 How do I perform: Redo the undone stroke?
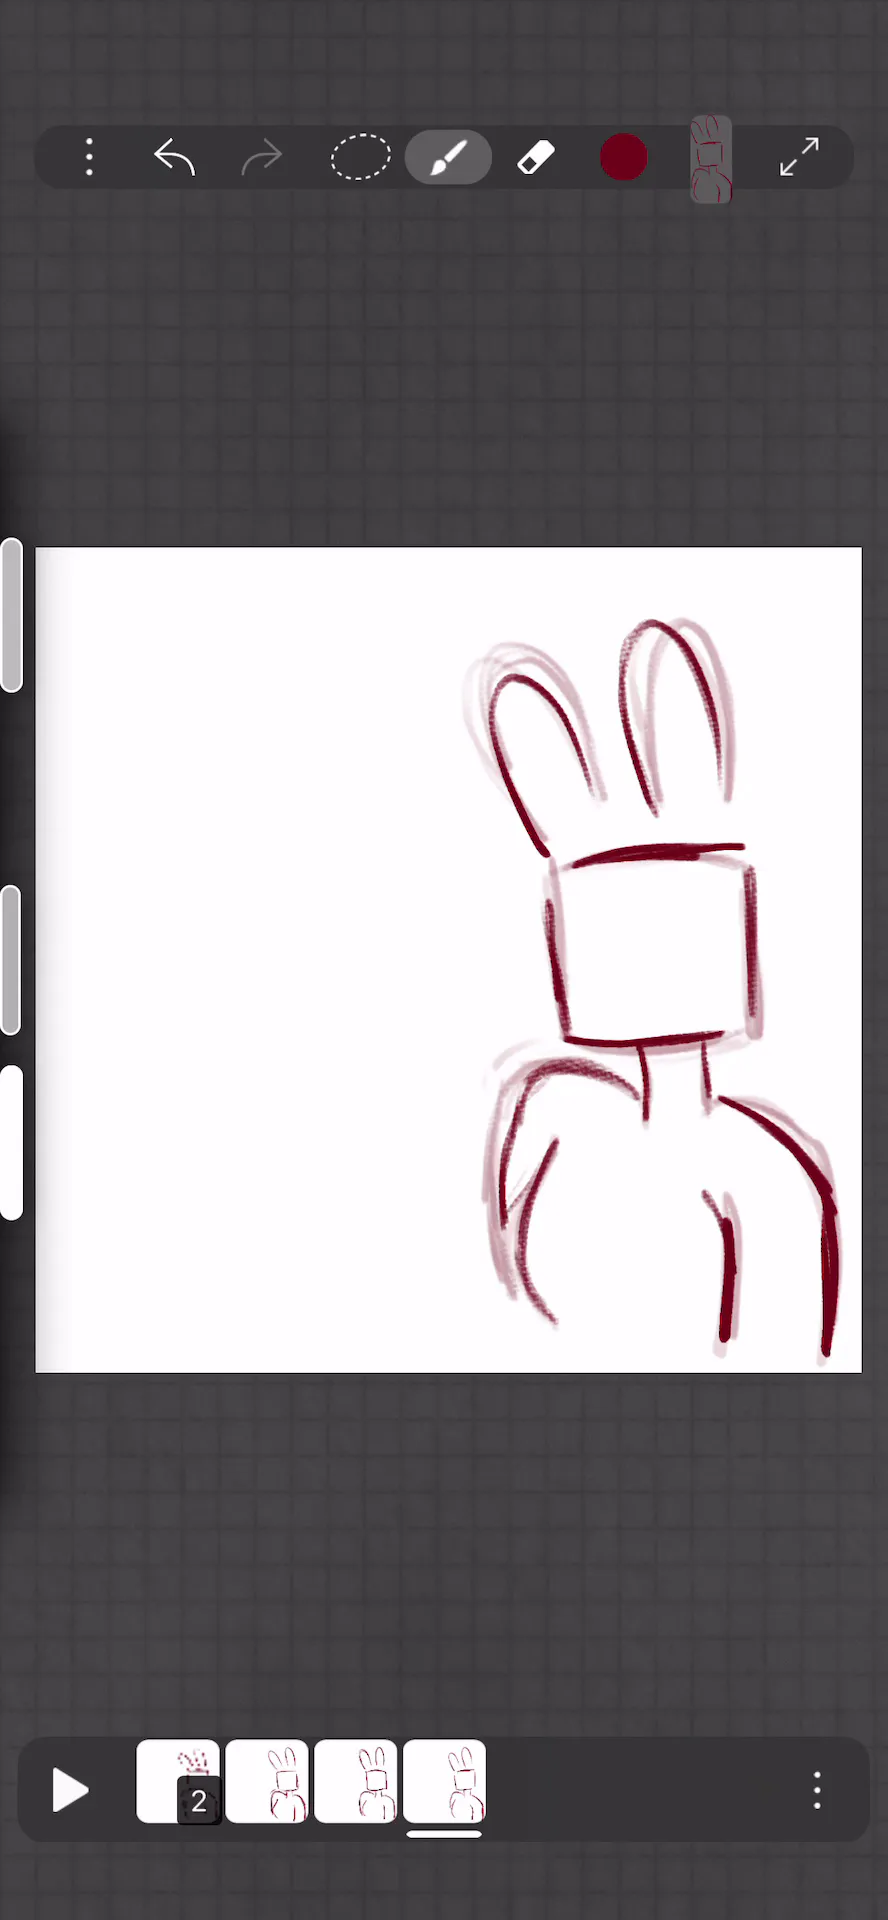click(262, 158)
